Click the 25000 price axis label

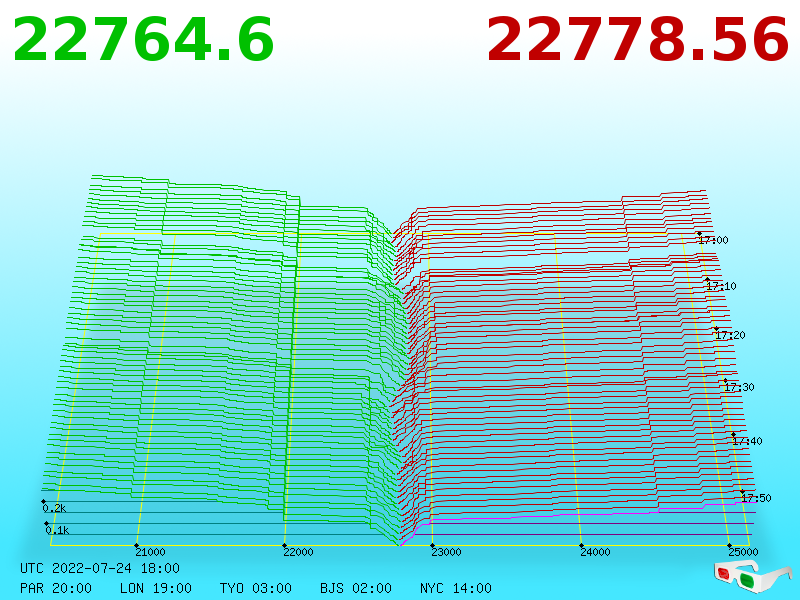[x=743, y=552]
